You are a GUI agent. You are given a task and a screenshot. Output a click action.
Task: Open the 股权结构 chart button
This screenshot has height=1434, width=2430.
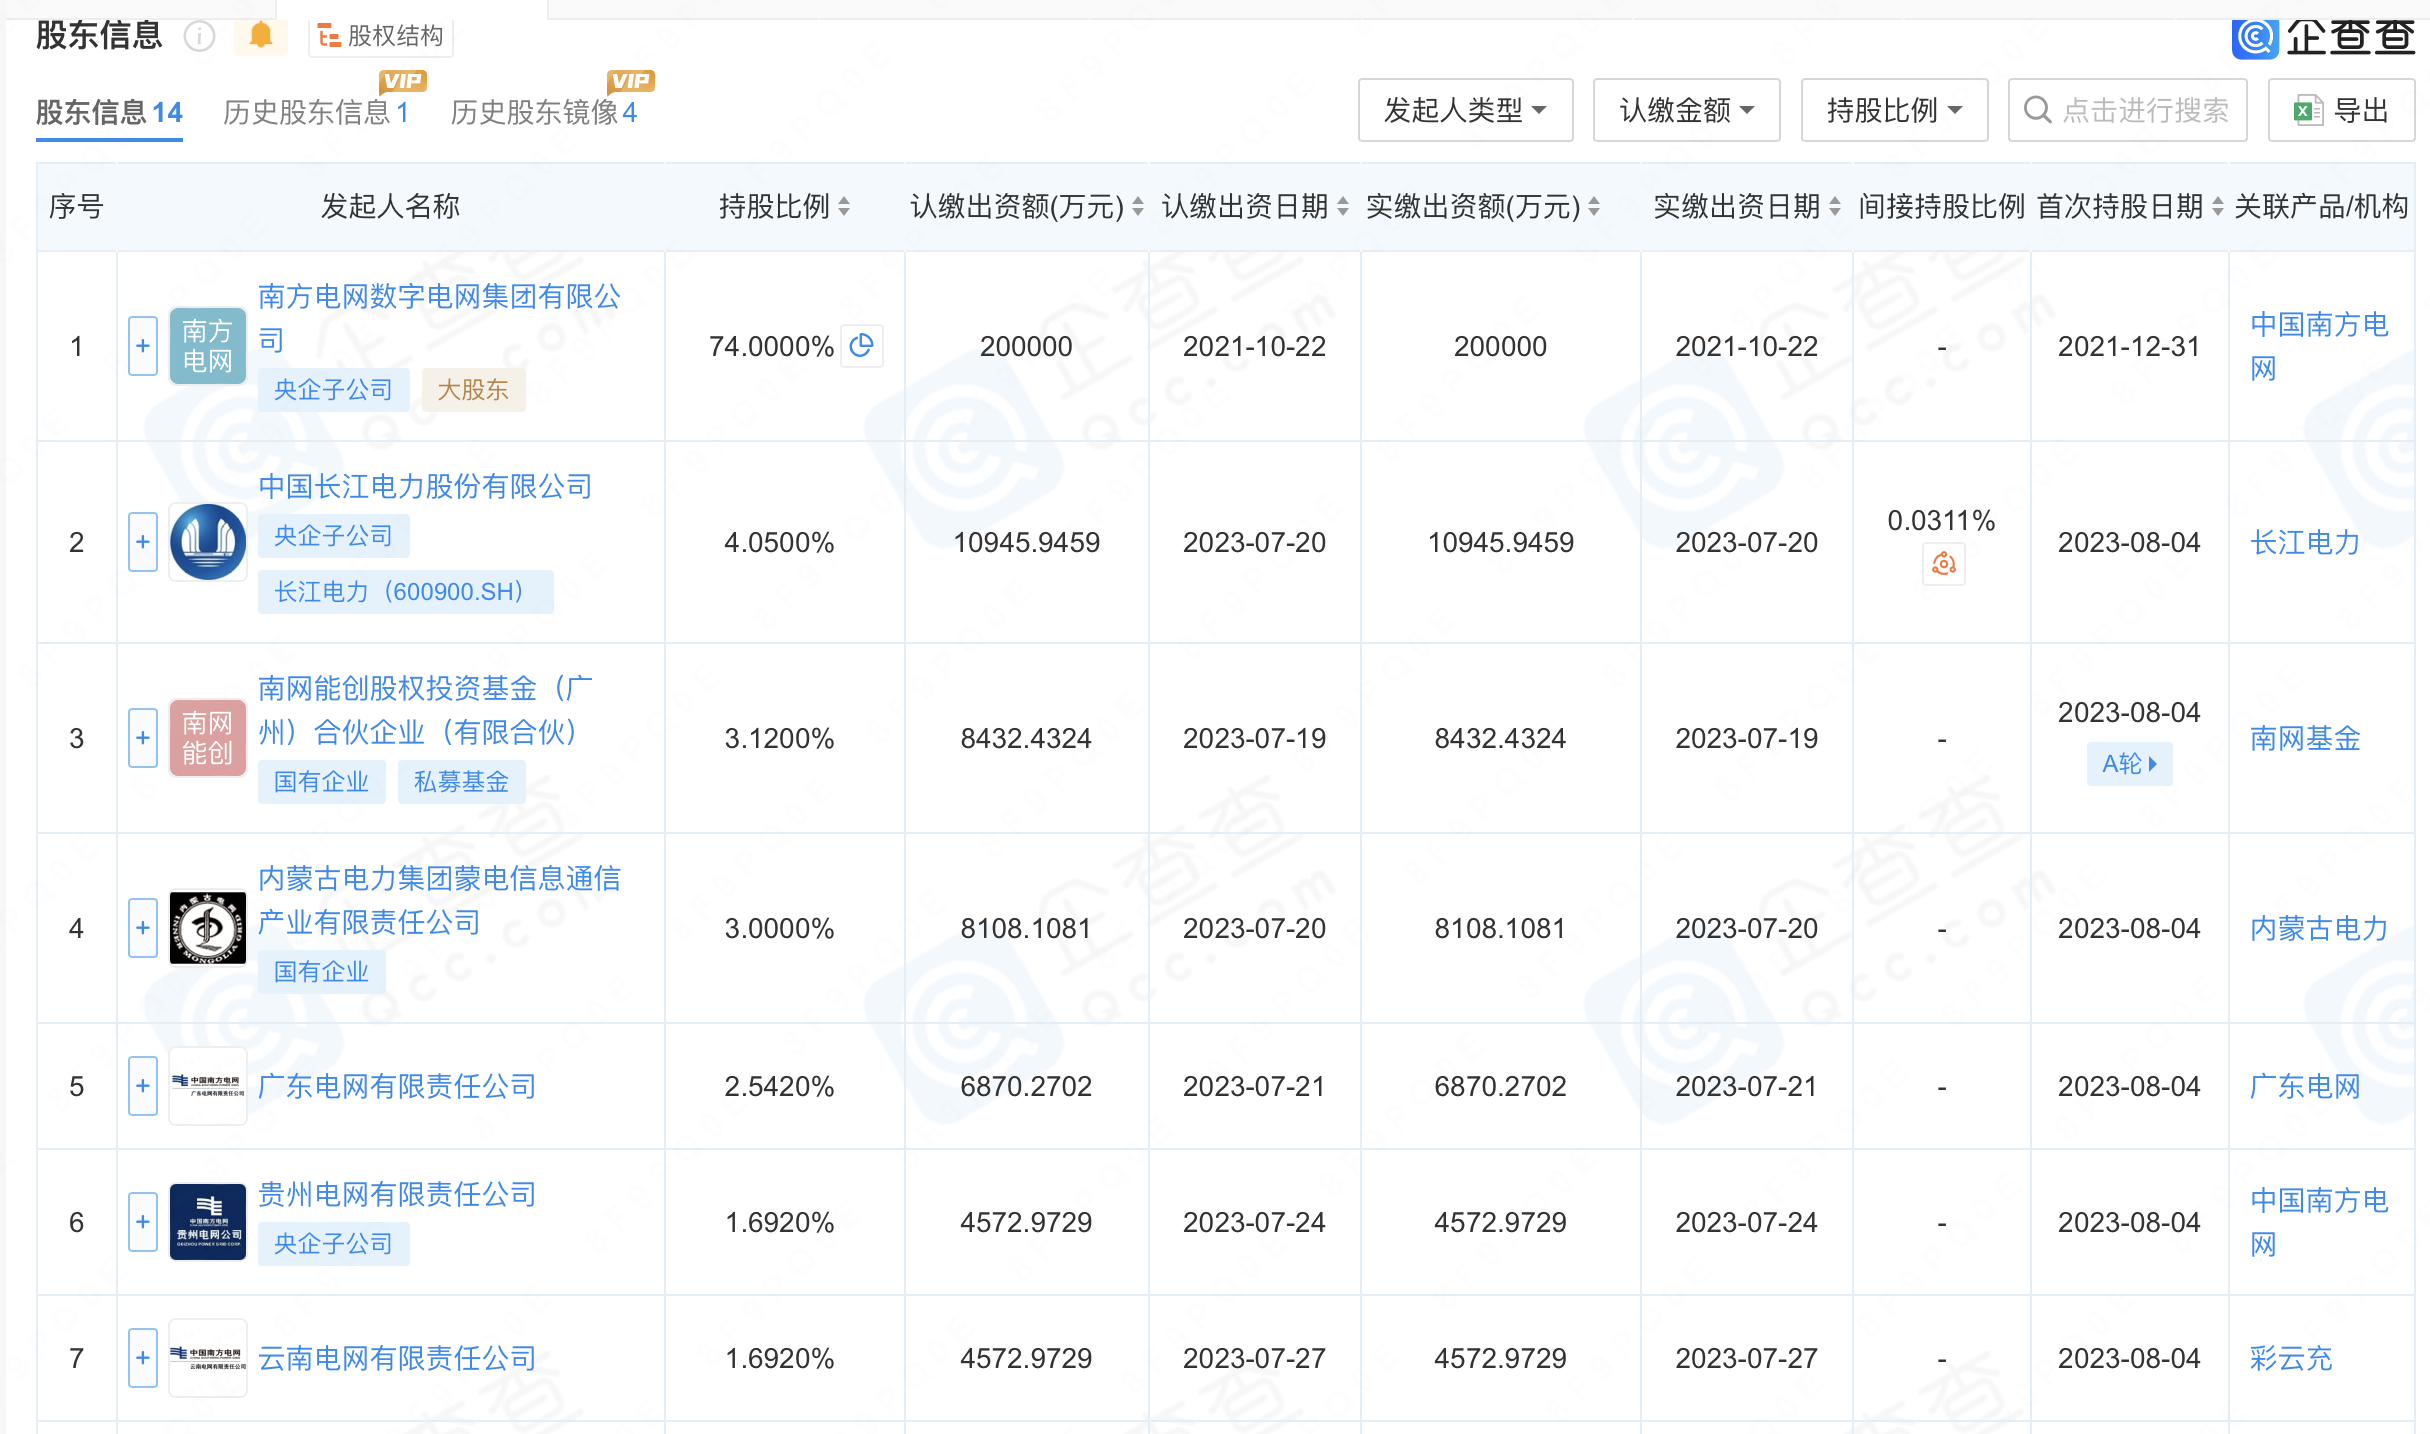(381, 37)
